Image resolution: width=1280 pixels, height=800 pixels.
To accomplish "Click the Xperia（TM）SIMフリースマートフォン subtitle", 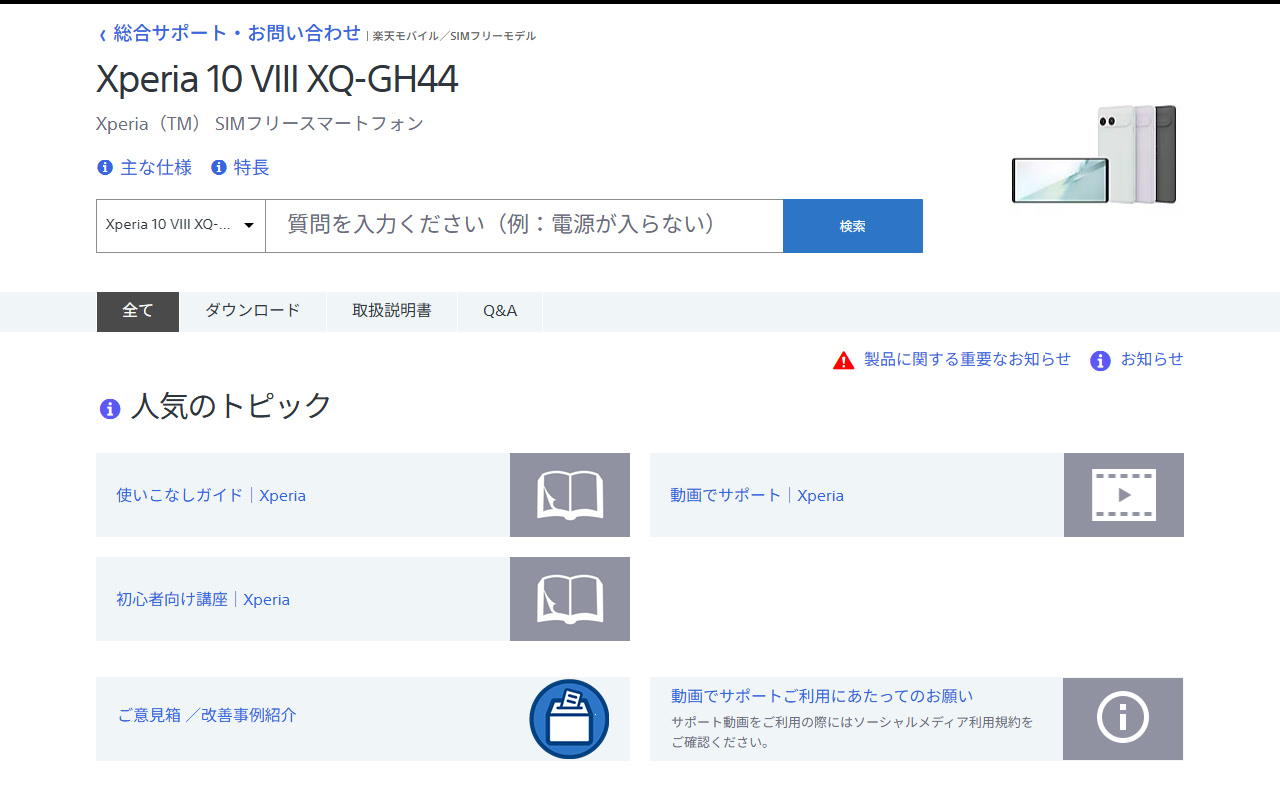I will pos(260,124).
